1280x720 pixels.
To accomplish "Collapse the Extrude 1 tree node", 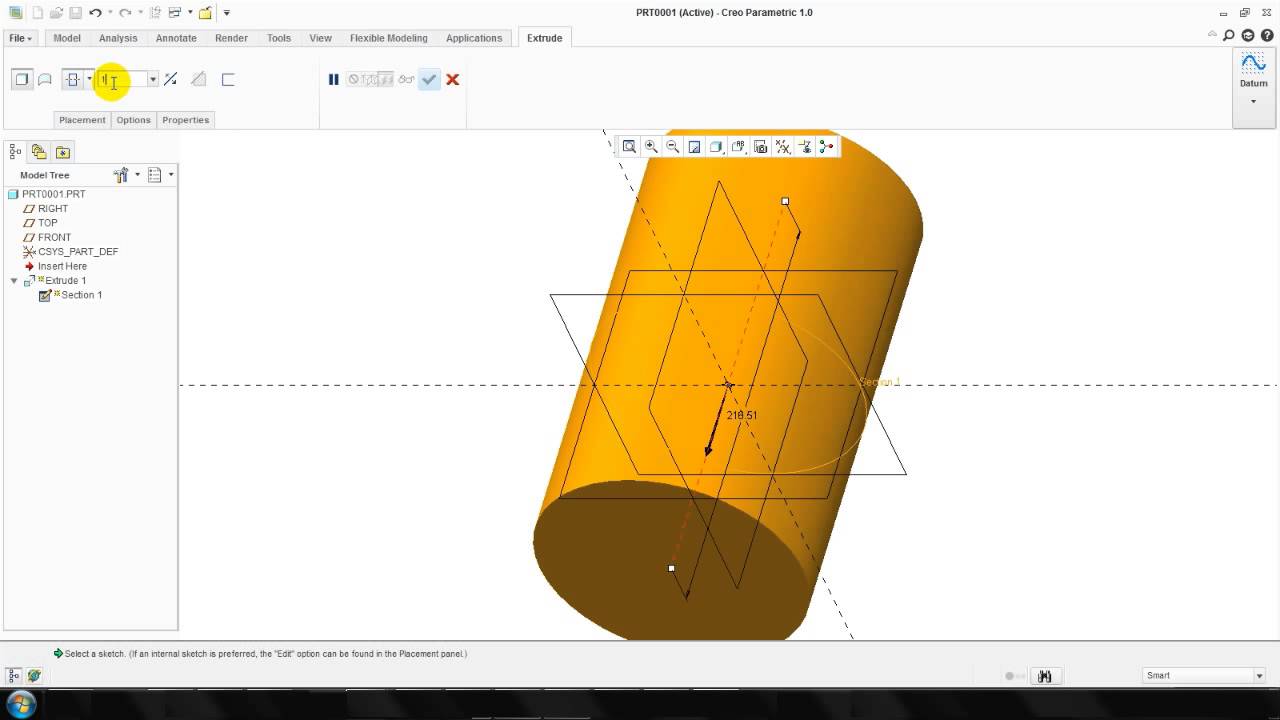I will 14,281.
